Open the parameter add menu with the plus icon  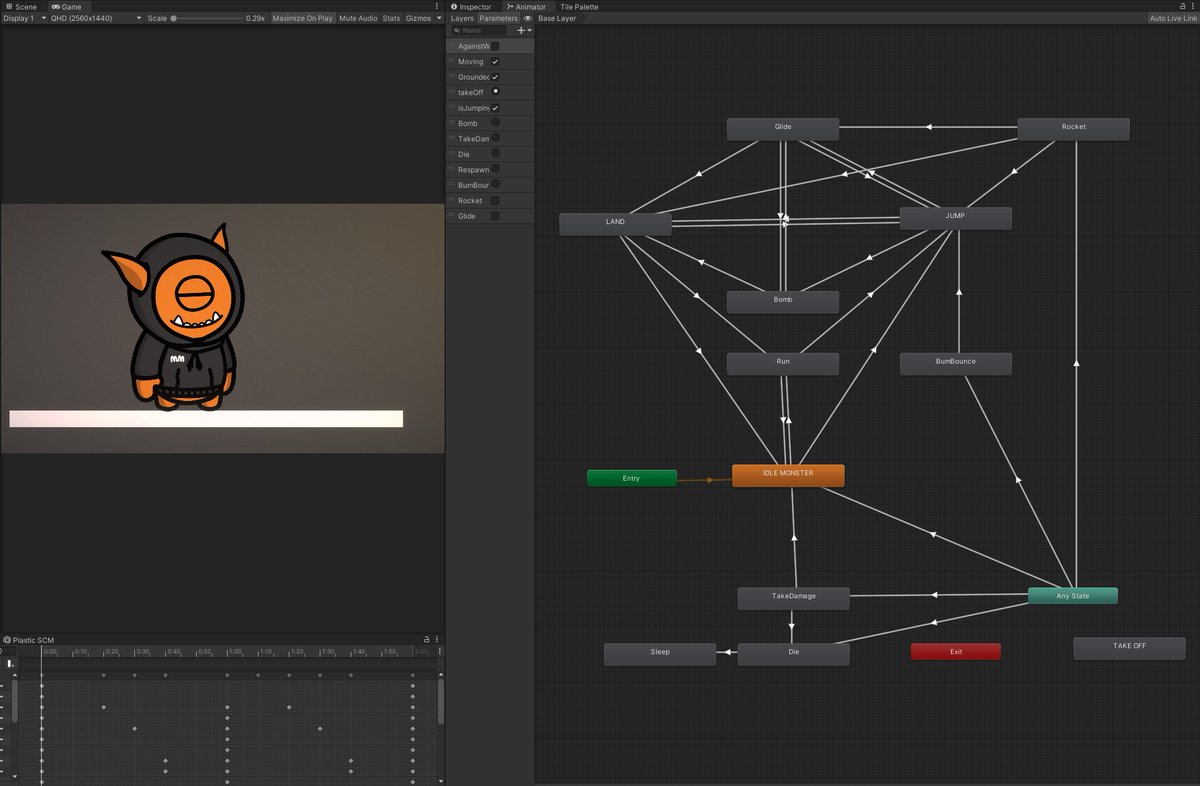pyautogui.click(x=521, y=30)
